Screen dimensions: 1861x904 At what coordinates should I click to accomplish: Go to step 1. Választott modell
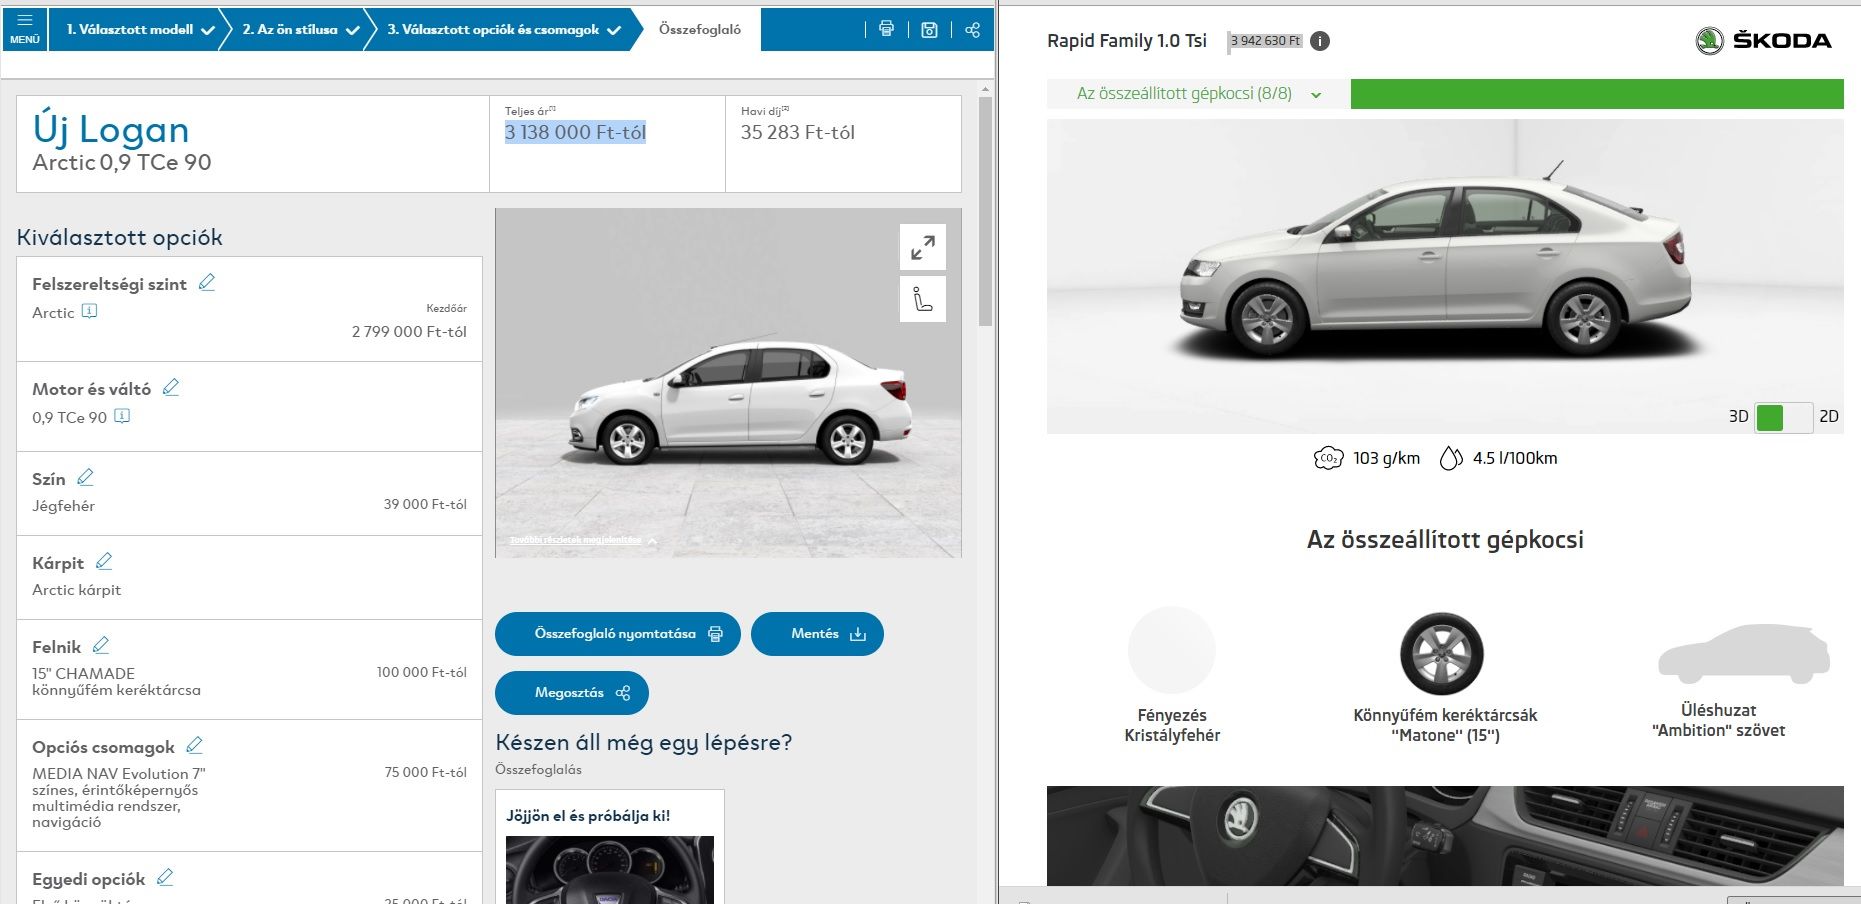click(x=139, y=29)
